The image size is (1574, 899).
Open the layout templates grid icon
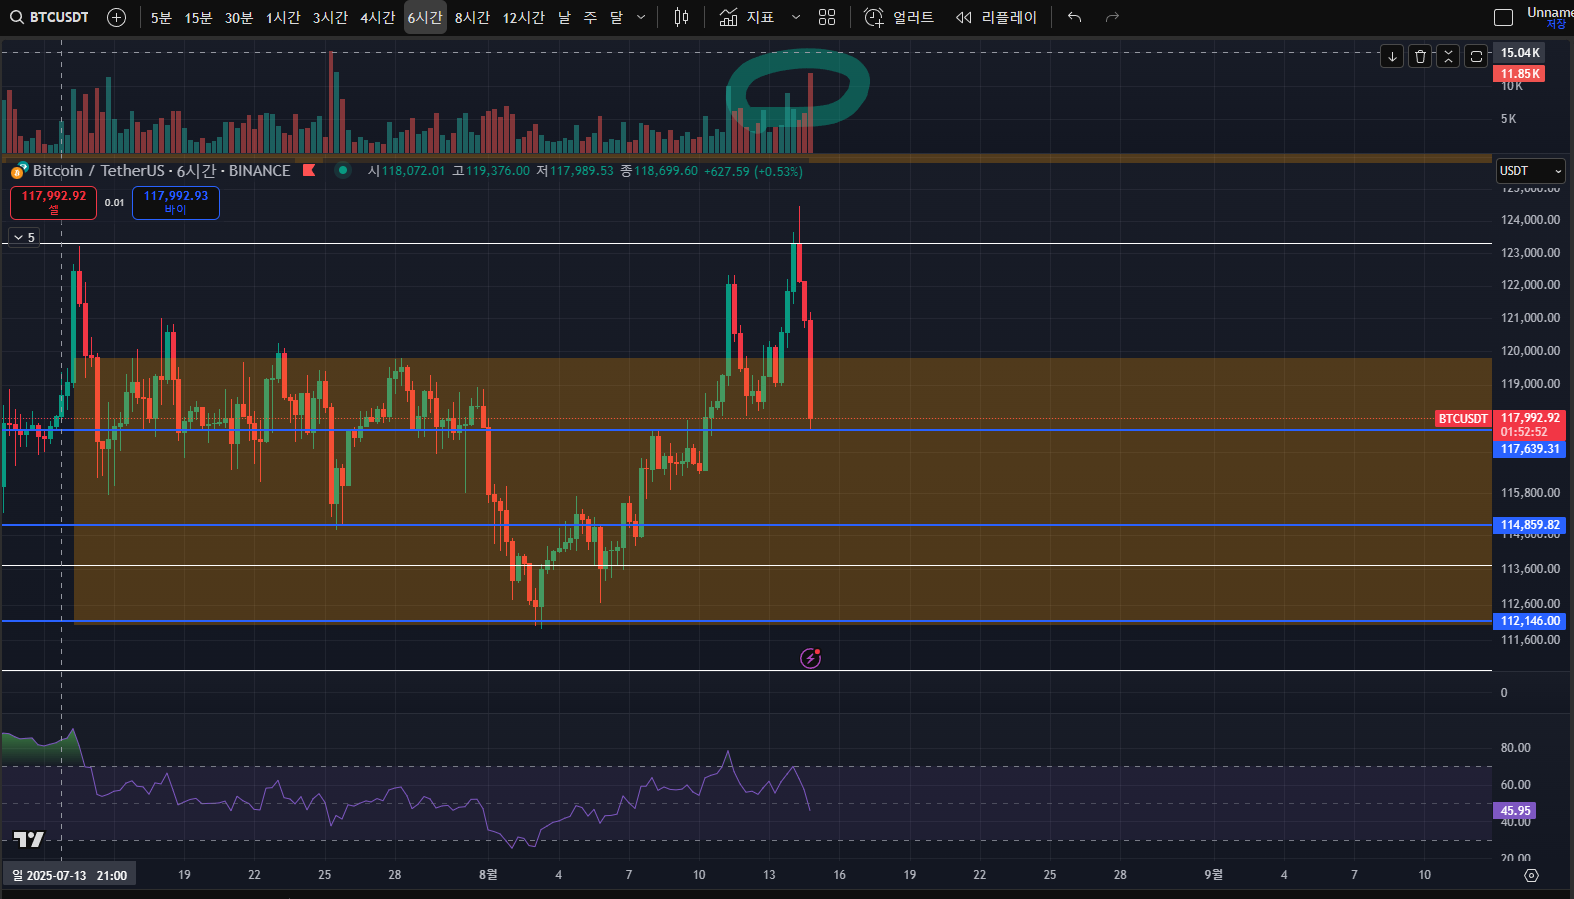click(x=827, y=17)
